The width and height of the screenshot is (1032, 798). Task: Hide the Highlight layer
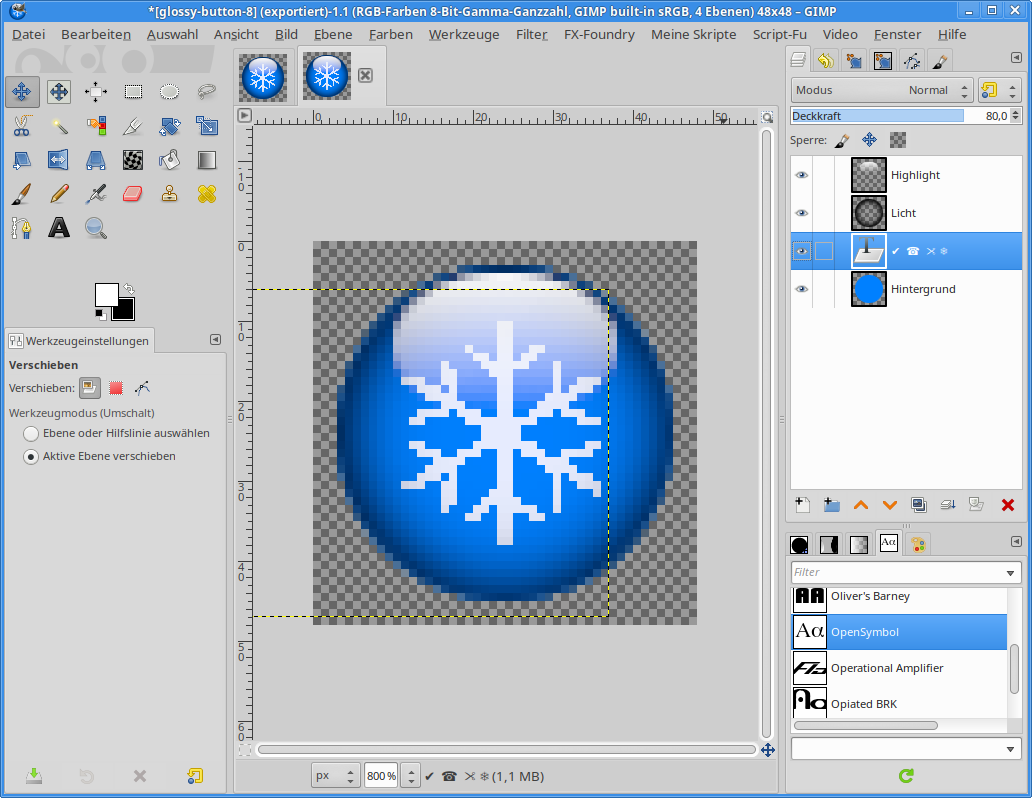pyautogui.click(x=801, y=175)
